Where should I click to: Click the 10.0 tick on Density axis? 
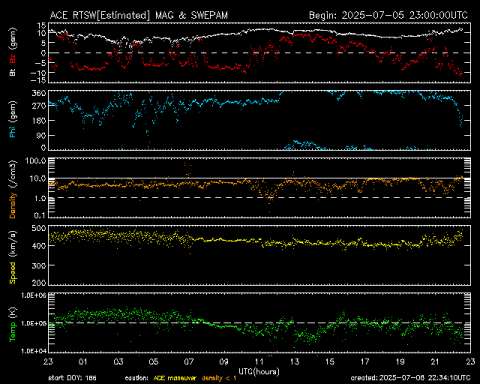tap(38, 179)
